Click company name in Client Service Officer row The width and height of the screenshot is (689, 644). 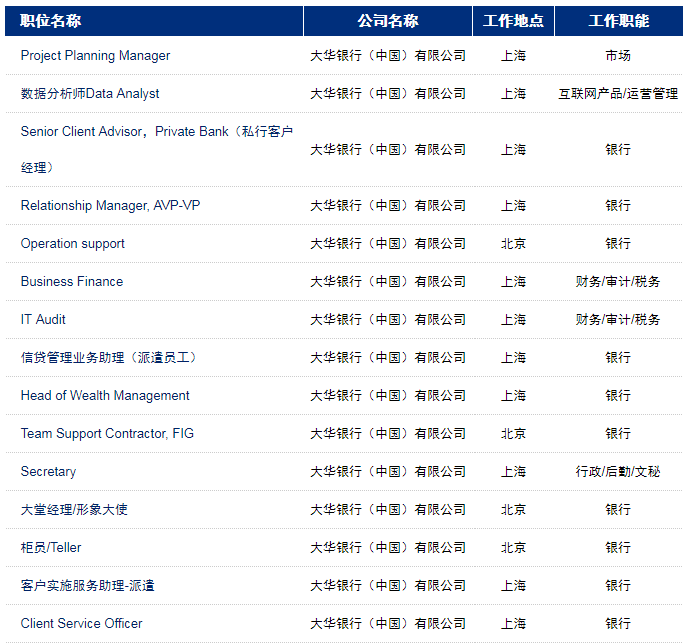tap(388, 624)
